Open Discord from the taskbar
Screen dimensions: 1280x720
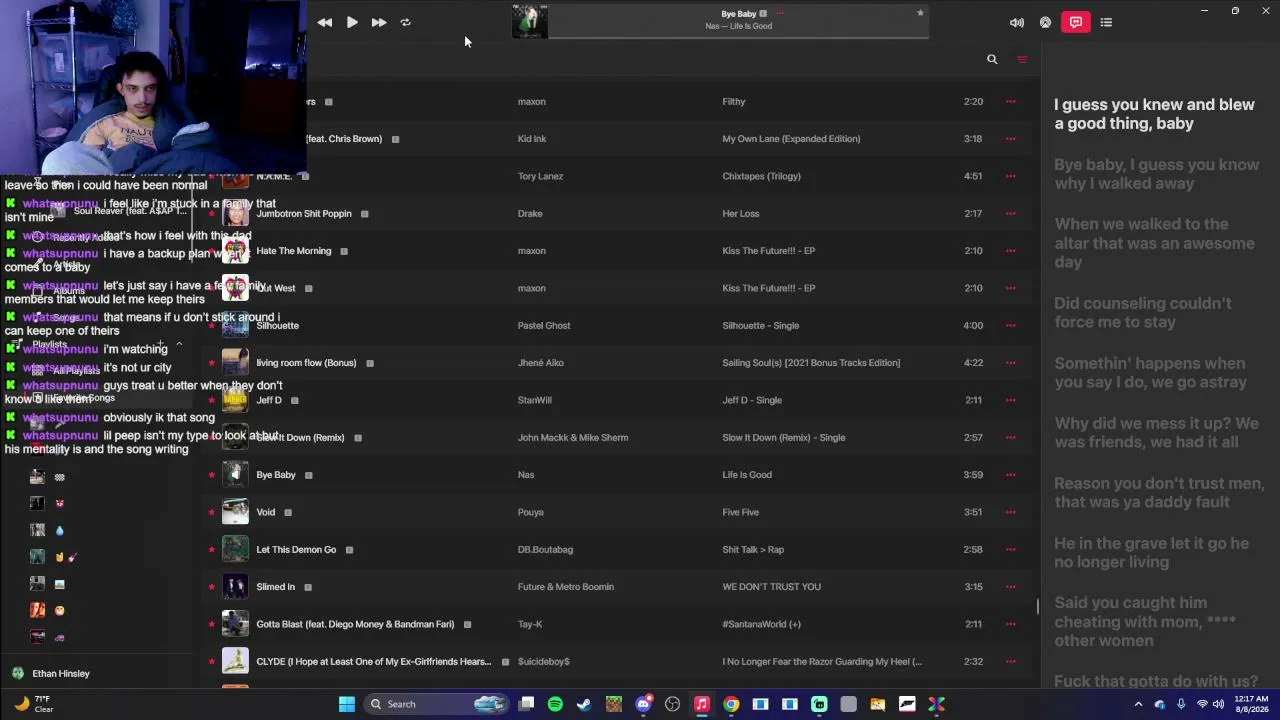click(x=643, y=704)
